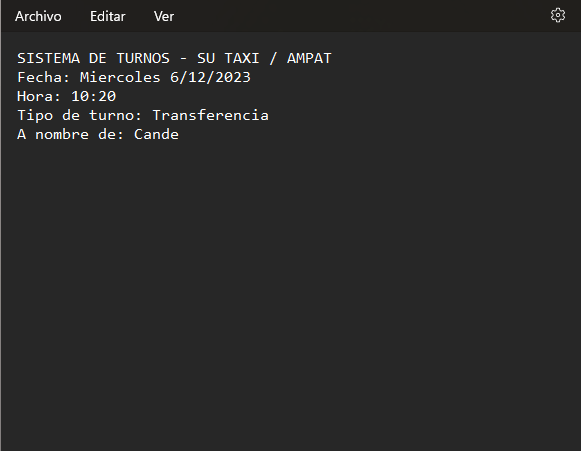Place cursor on Fecha label

44,77
